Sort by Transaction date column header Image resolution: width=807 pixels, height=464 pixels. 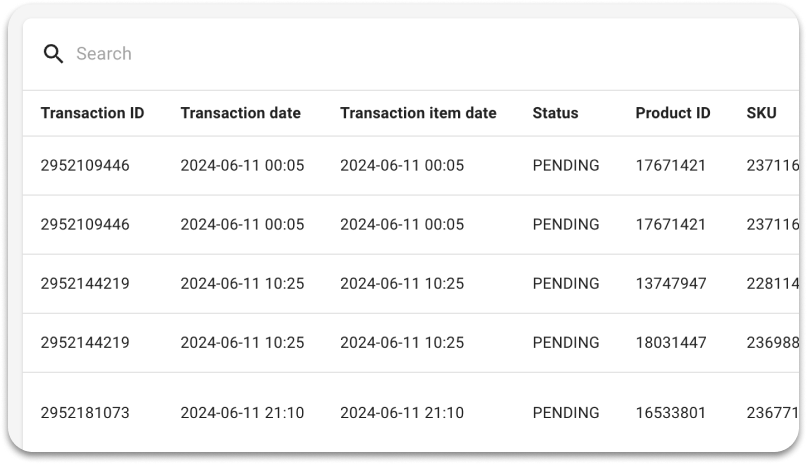(x=240, y=113)
